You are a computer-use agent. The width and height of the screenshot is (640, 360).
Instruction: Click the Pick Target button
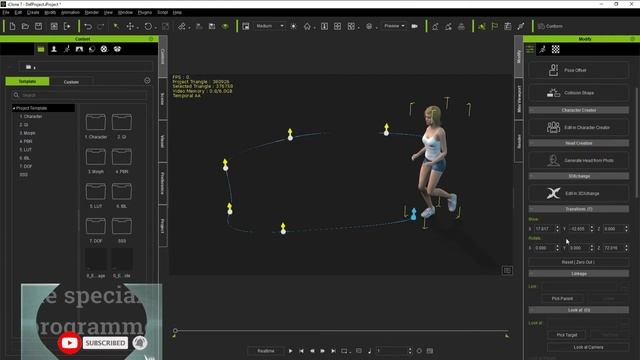click(x=567, y=335)
